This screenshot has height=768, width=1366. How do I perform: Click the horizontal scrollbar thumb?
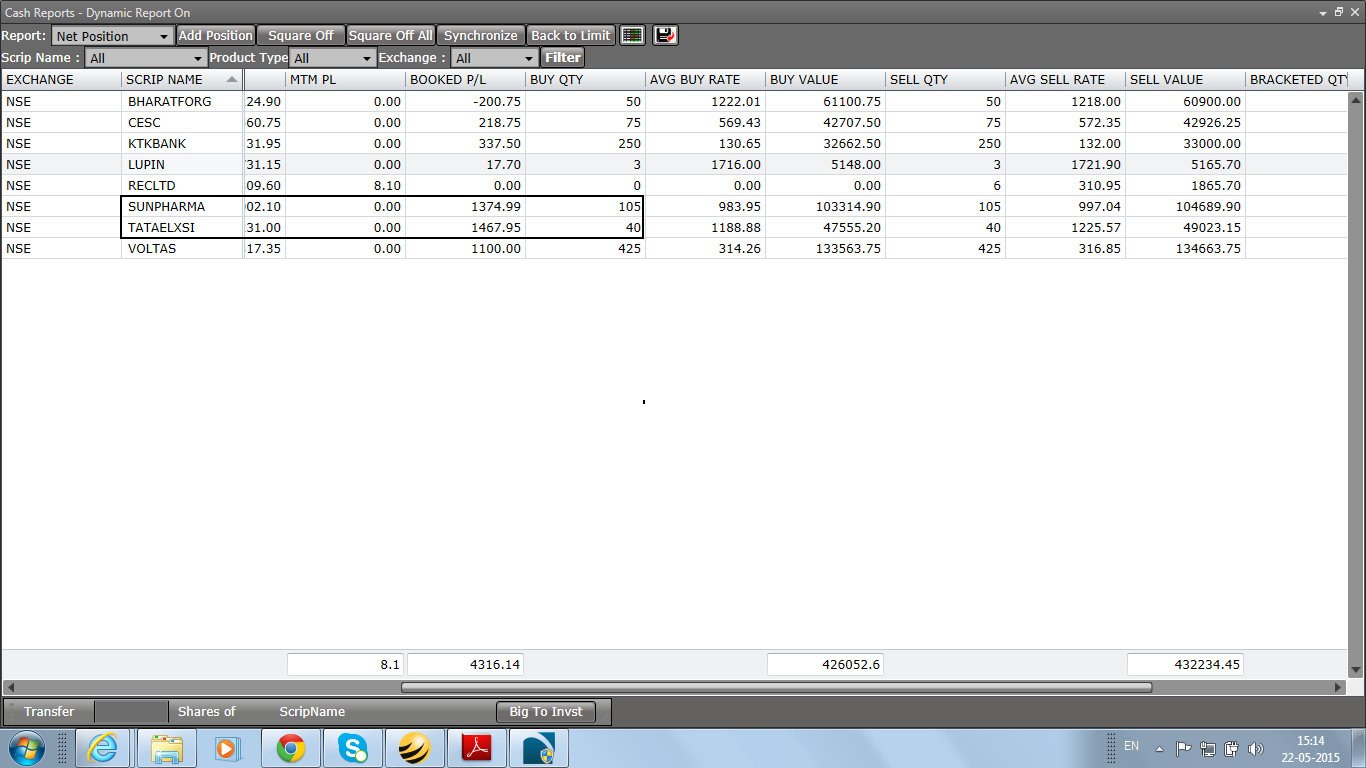point(776,687)
